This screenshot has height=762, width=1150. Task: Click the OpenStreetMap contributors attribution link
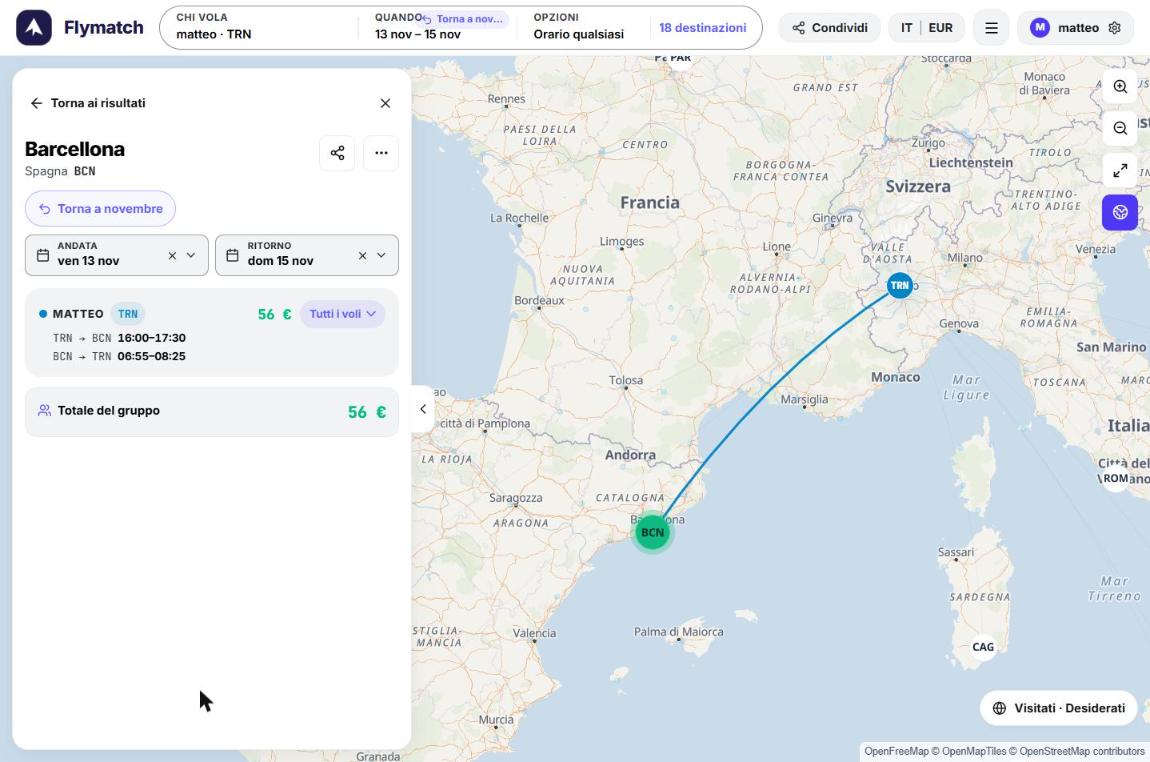(x=1082, y=751)
